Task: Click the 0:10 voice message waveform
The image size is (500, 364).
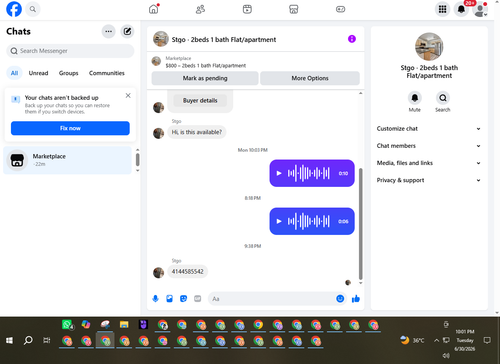Action: [x=309, y=173]
